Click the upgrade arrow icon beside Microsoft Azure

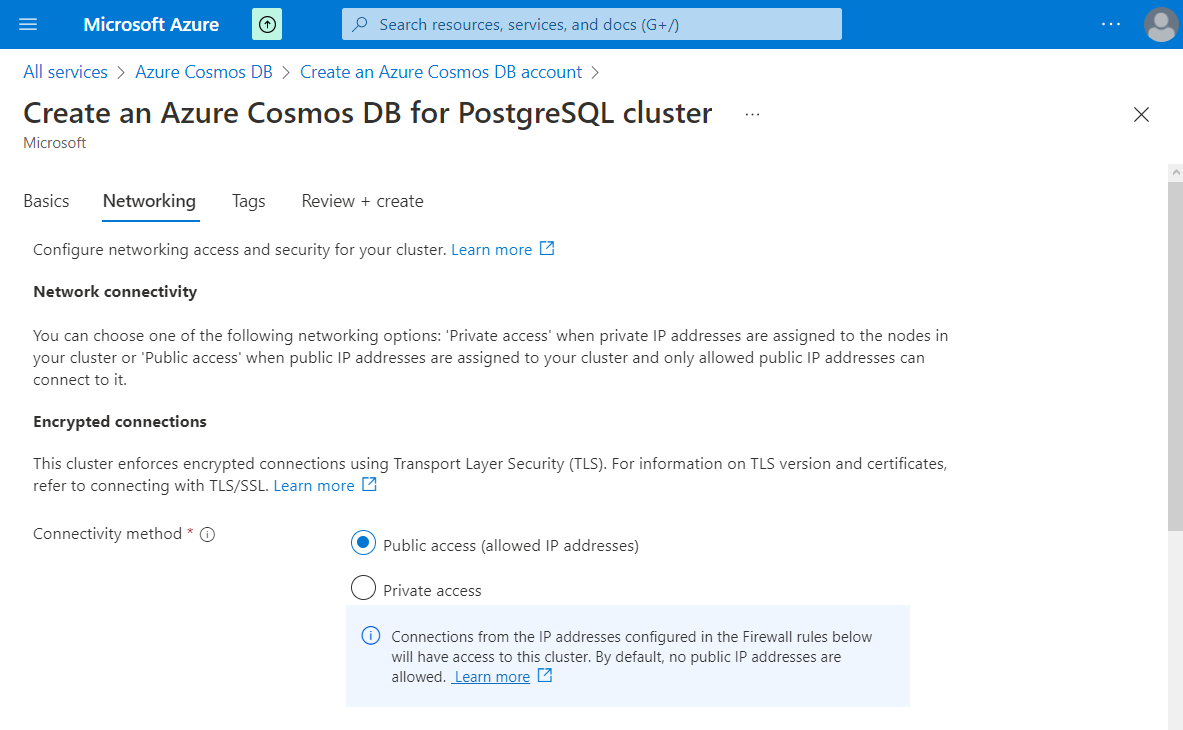click(267, 24)
